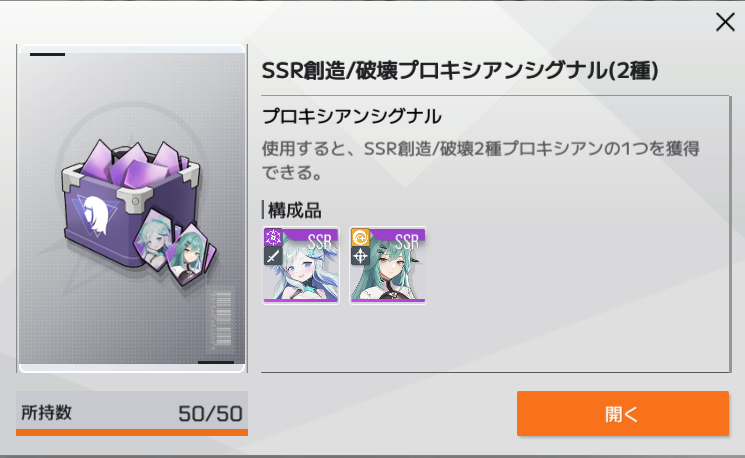This screenshot has height=458, width=745.
Task: Click the orange element icon on second character
Action: pyautogui.click(x=360, y=238)
